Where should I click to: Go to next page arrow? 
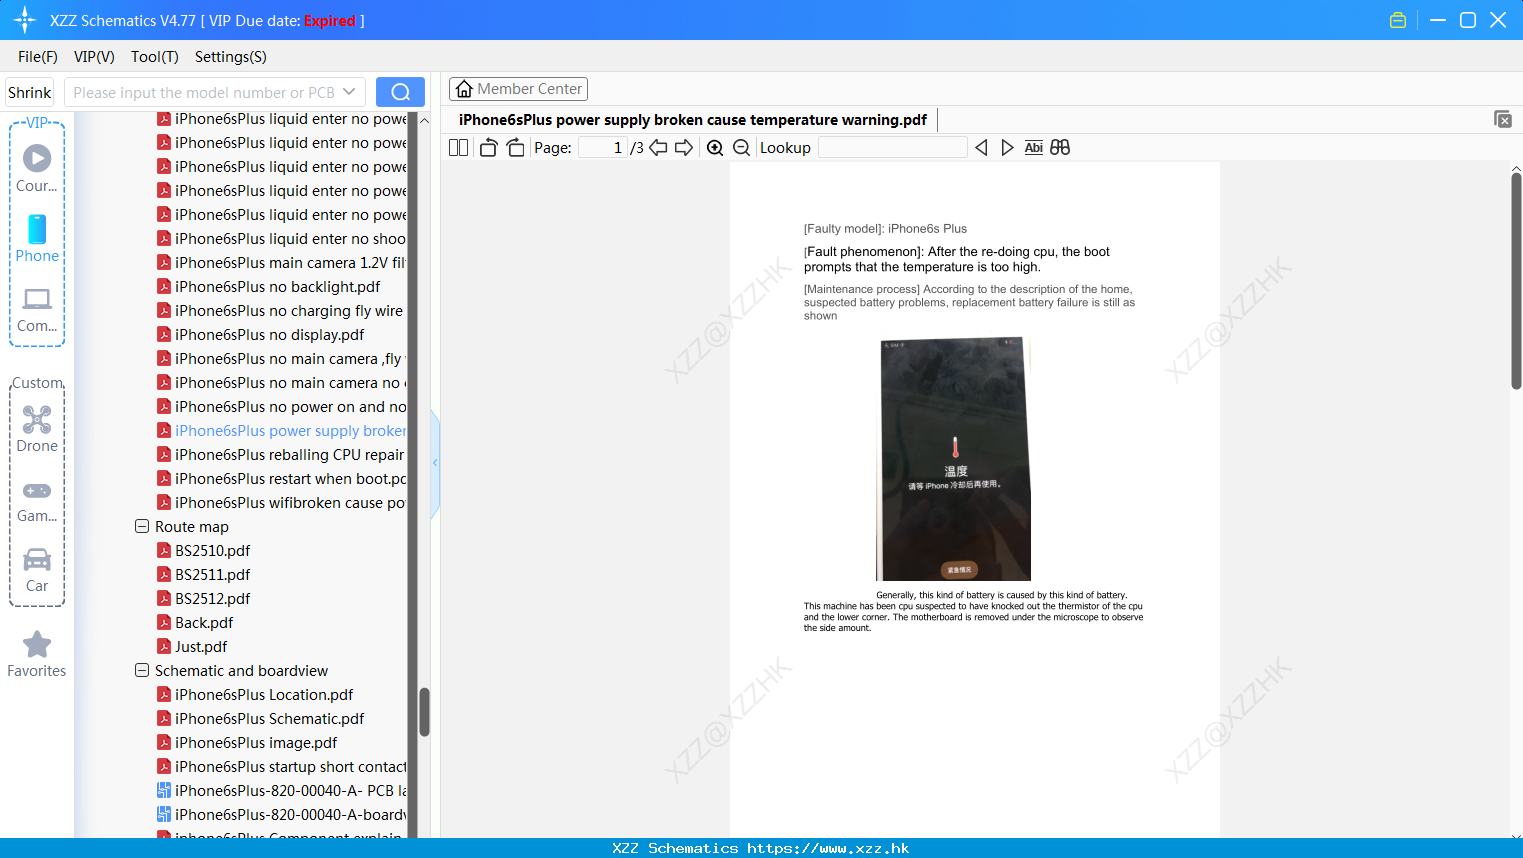tap(684, 148)
